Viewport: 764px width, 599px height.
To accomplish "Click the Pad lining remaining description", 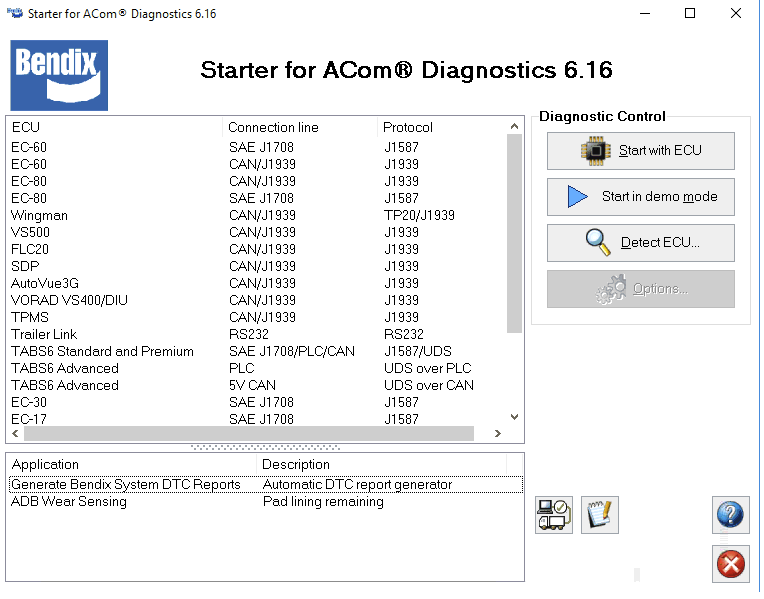I will [323, 502].
